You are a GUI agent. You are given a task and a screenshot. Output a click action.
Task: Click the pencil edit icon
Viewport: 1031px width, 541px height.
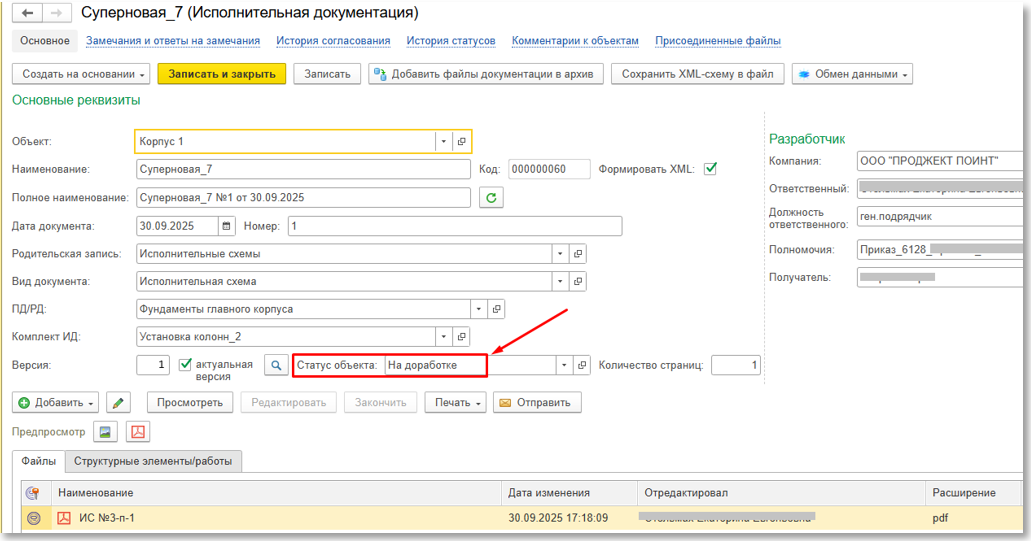[119, 403]
